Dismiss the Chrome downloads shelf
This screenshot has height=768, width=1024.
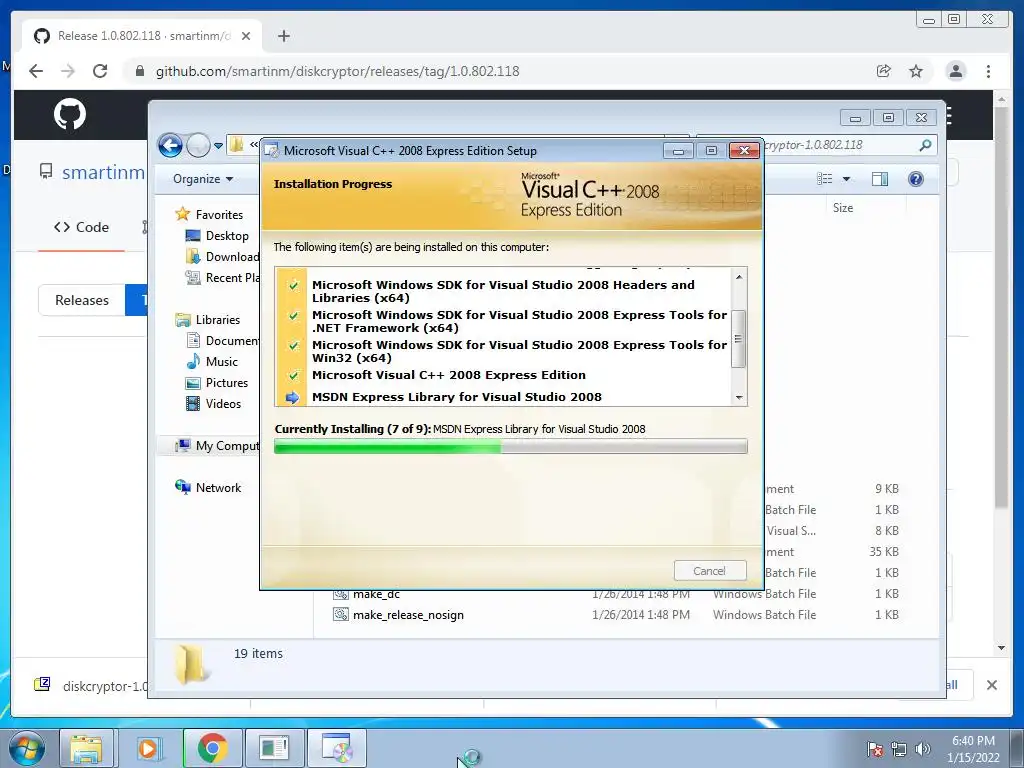pyautogui.click(x=991, y=685)
